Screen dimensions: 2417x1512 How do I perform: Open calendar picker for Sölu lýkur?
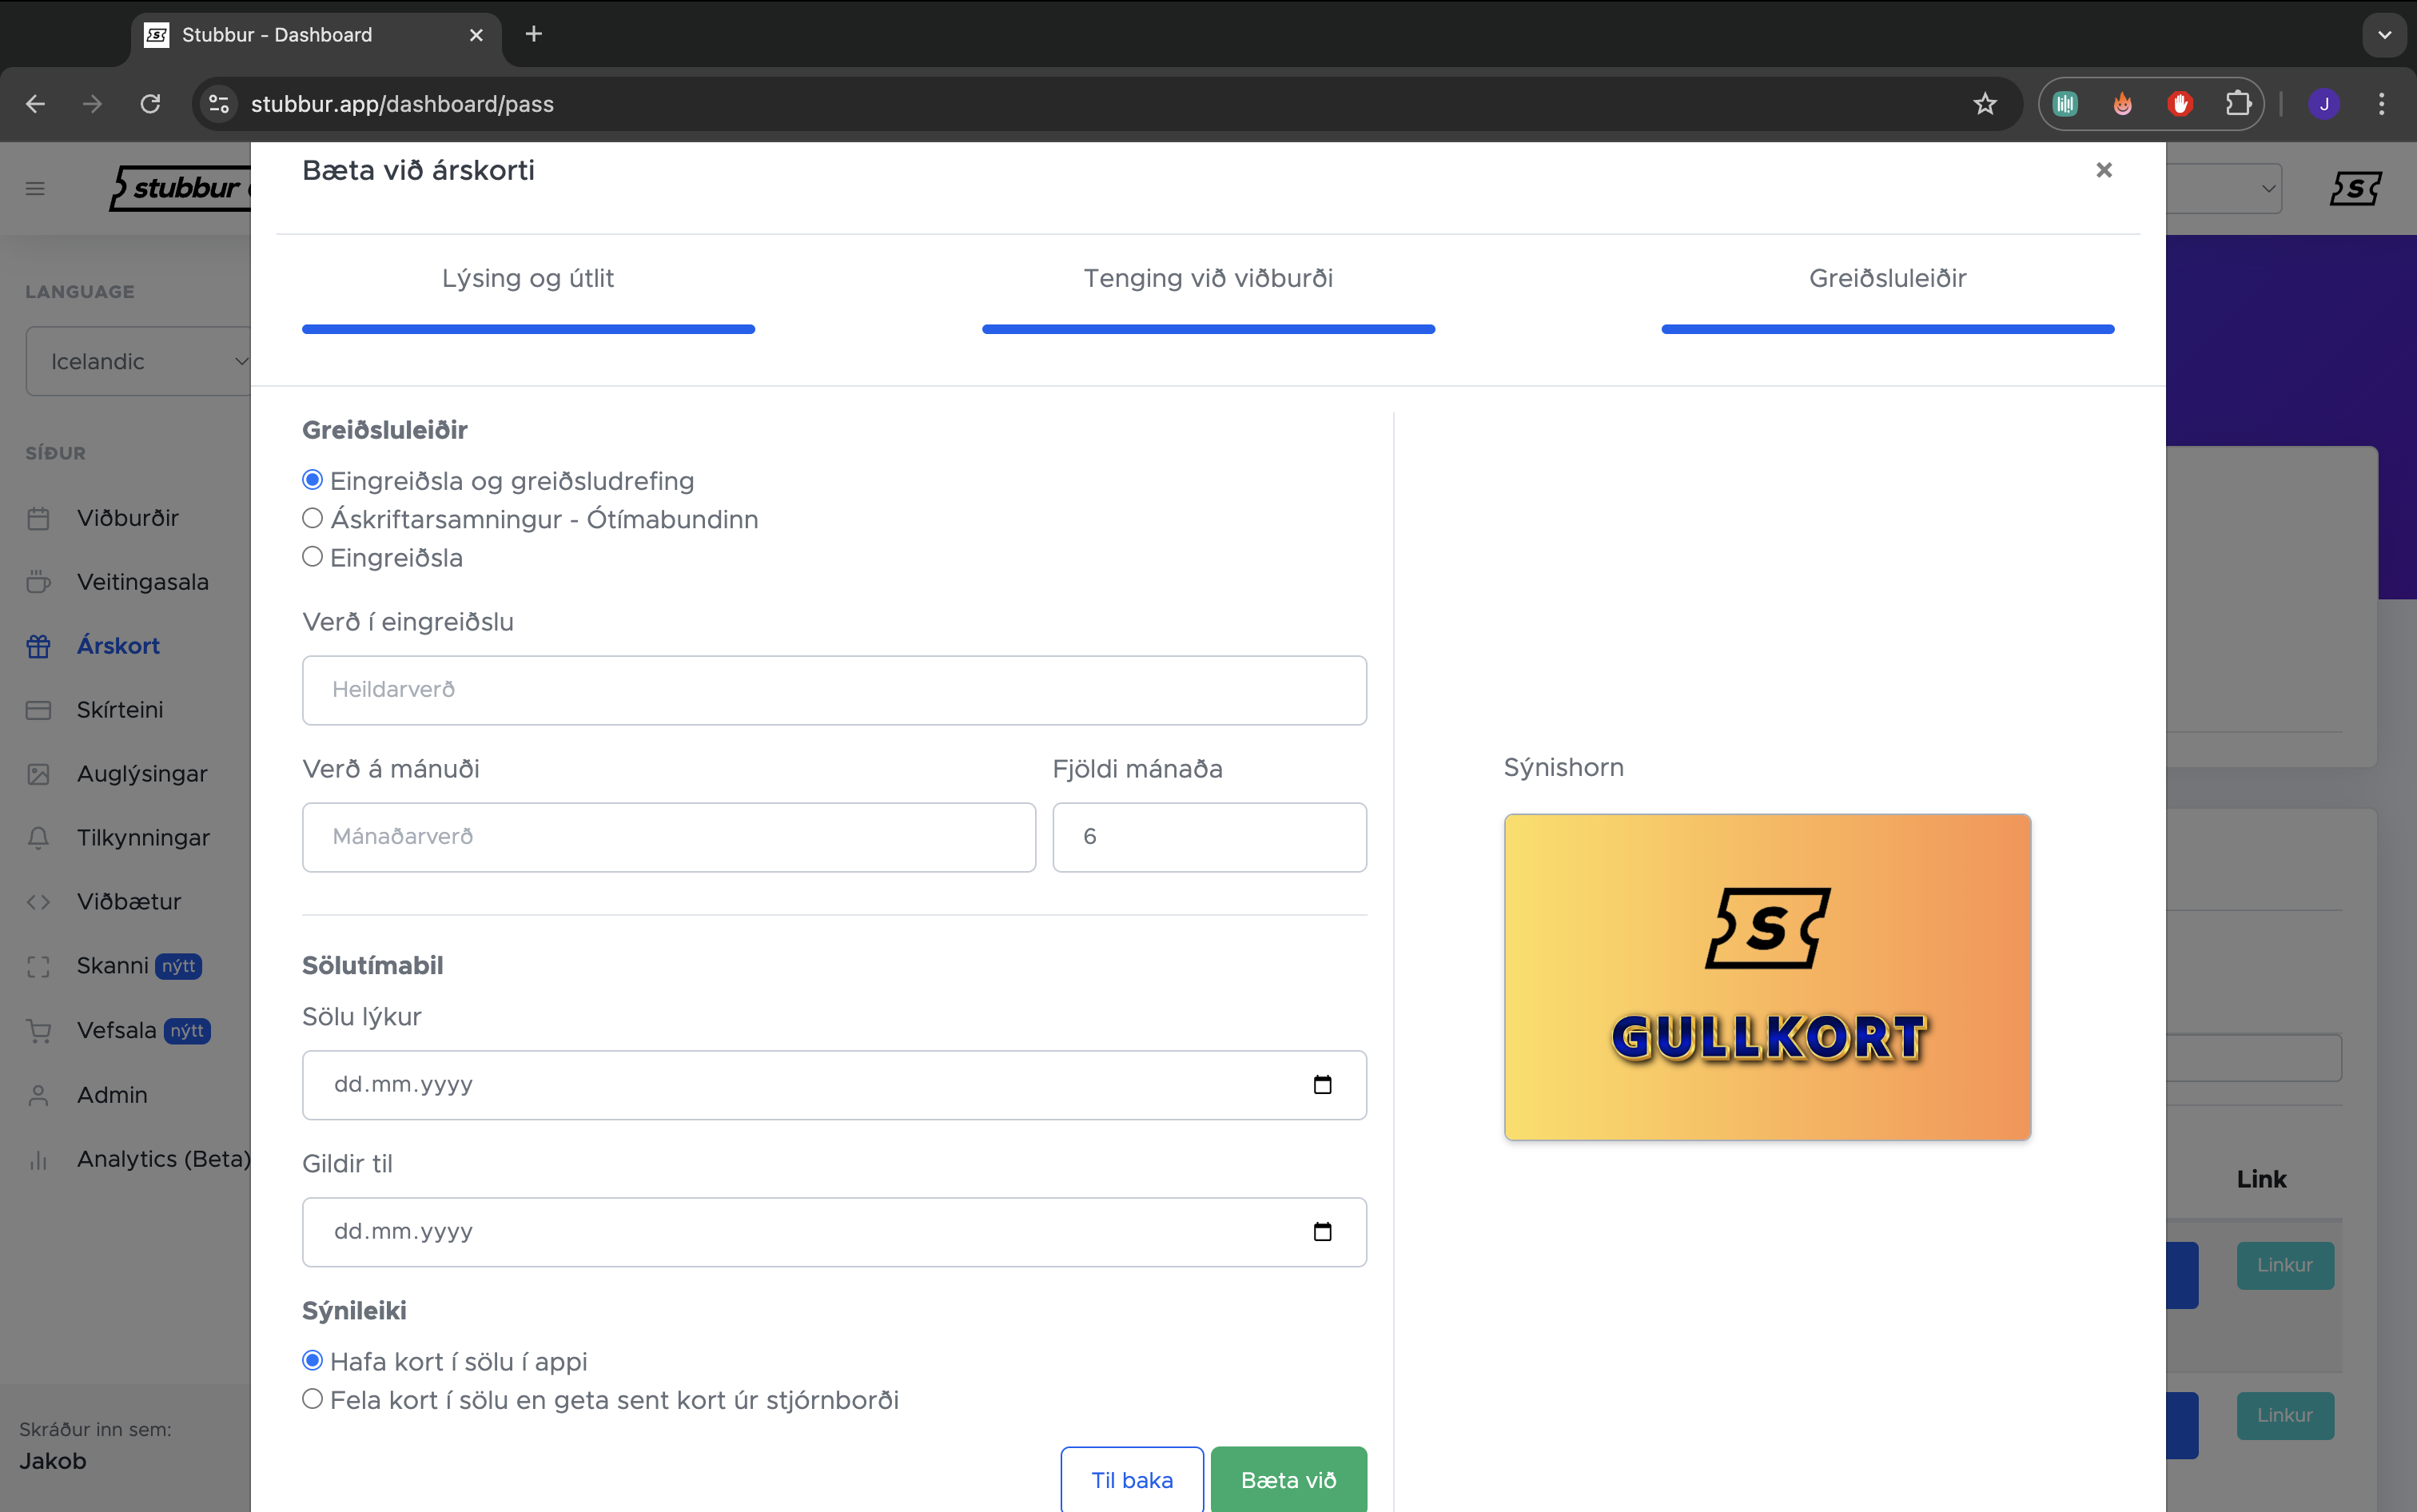tap(1322, 1085)
